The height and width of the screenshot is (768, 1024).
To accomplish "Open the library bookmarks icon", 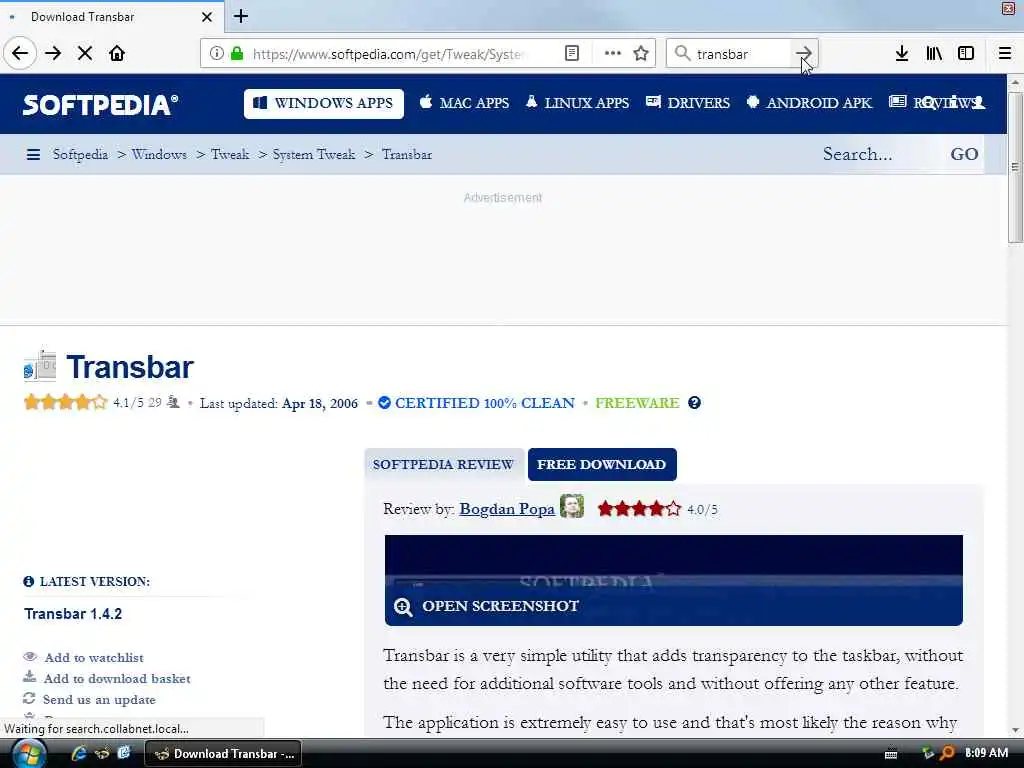I will [x=934, y=54].
